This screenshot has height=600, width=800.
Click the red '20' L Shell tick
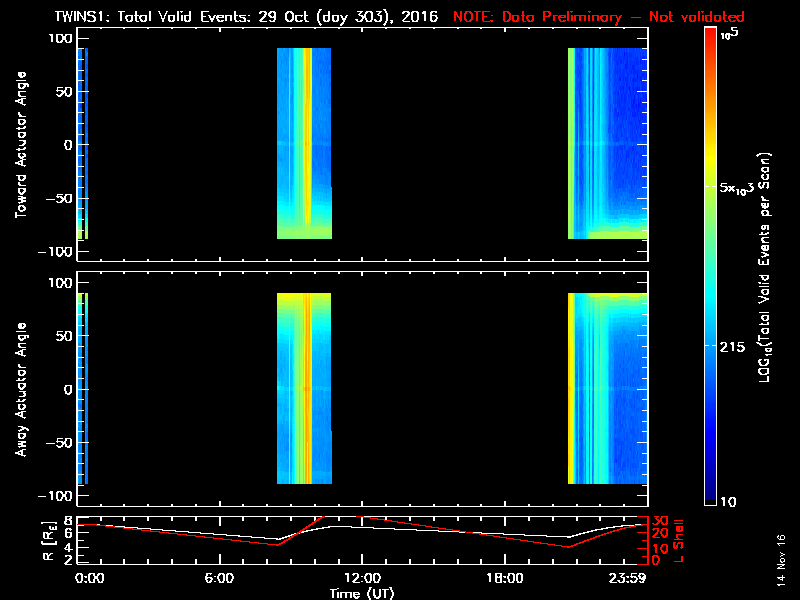pyautogui.click(x=660, y=534)
